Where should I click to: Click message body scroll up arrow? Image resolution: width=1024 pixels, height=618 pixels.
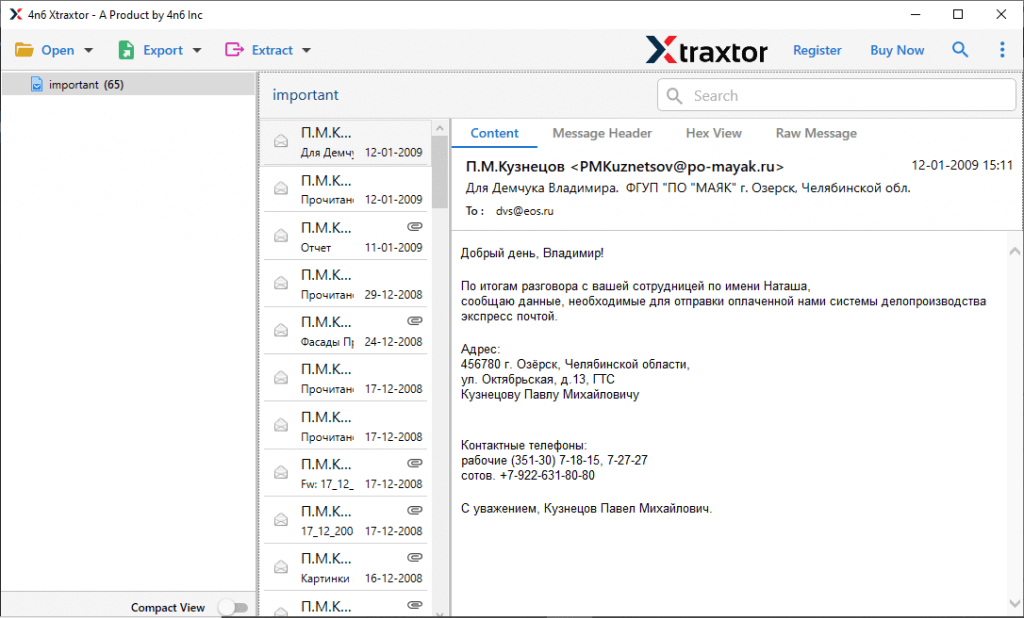pos(1014,252)
